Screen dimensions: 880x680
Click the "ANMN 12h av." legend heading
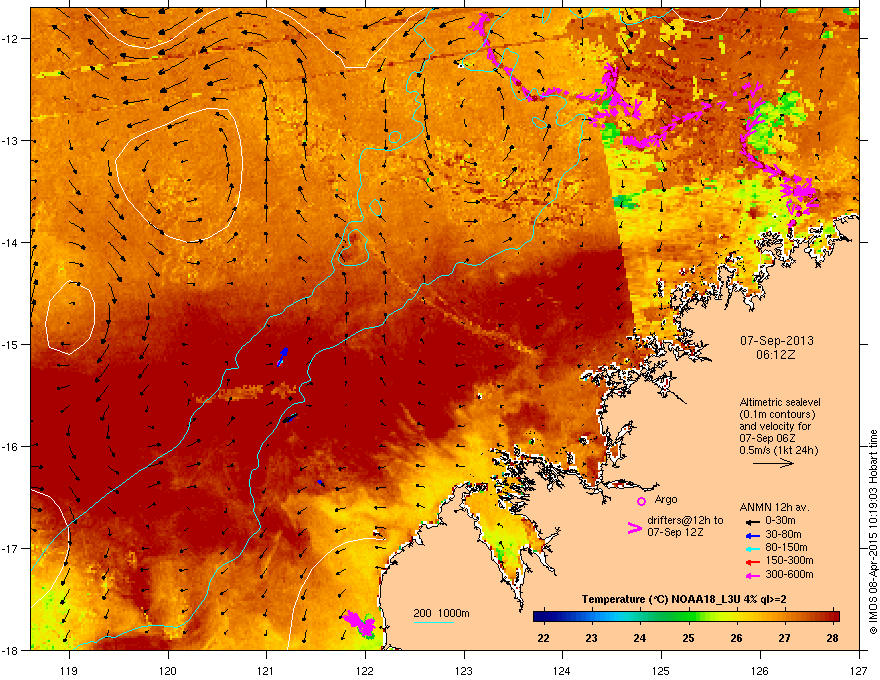(774, 507)
